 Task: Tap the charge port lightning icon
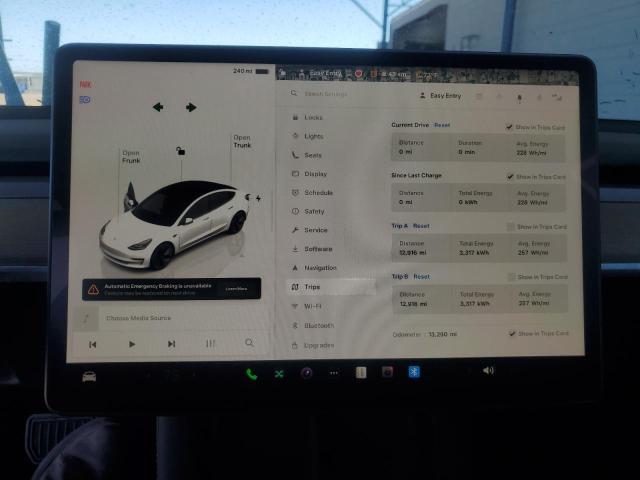pos(258,198)
